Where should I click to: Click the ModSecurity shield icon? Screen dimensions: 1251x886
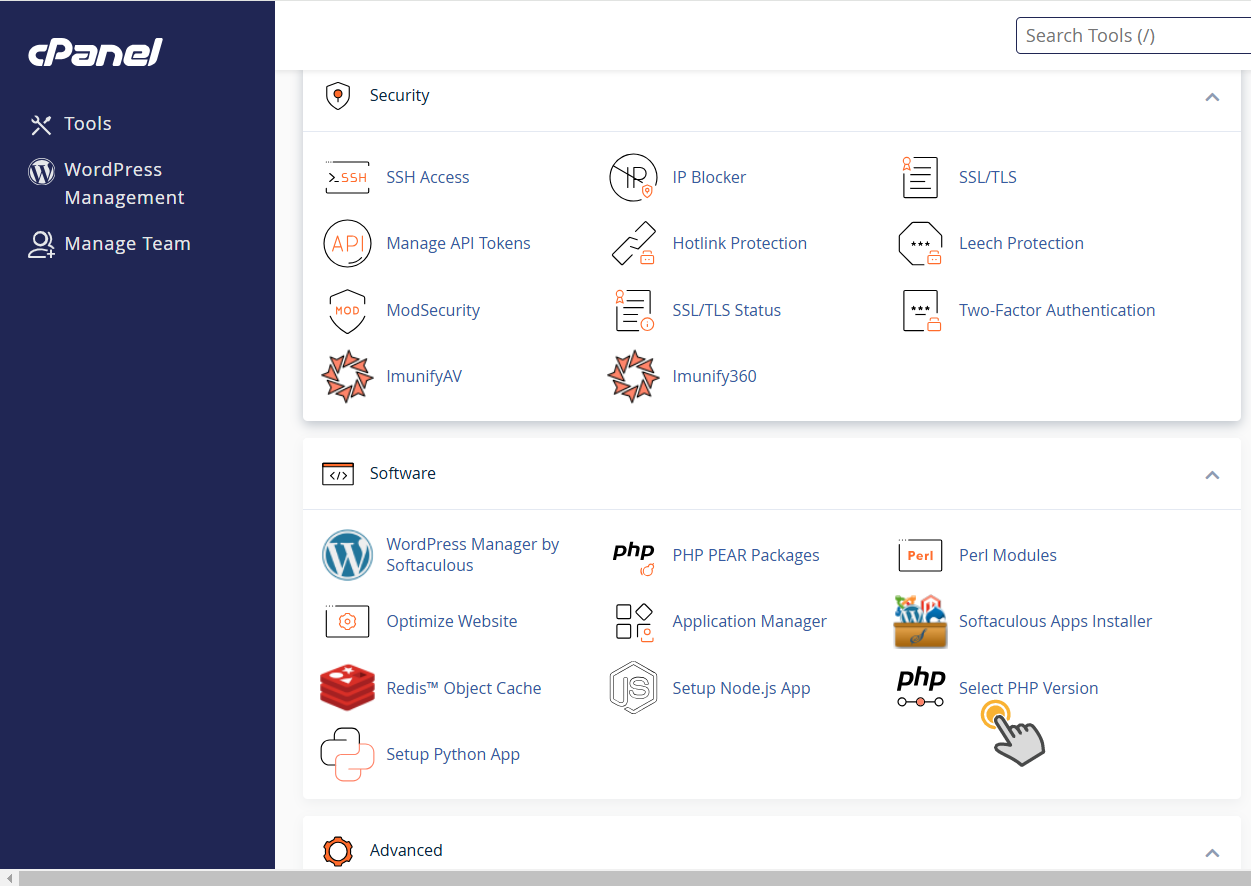(x=347, y=310)
